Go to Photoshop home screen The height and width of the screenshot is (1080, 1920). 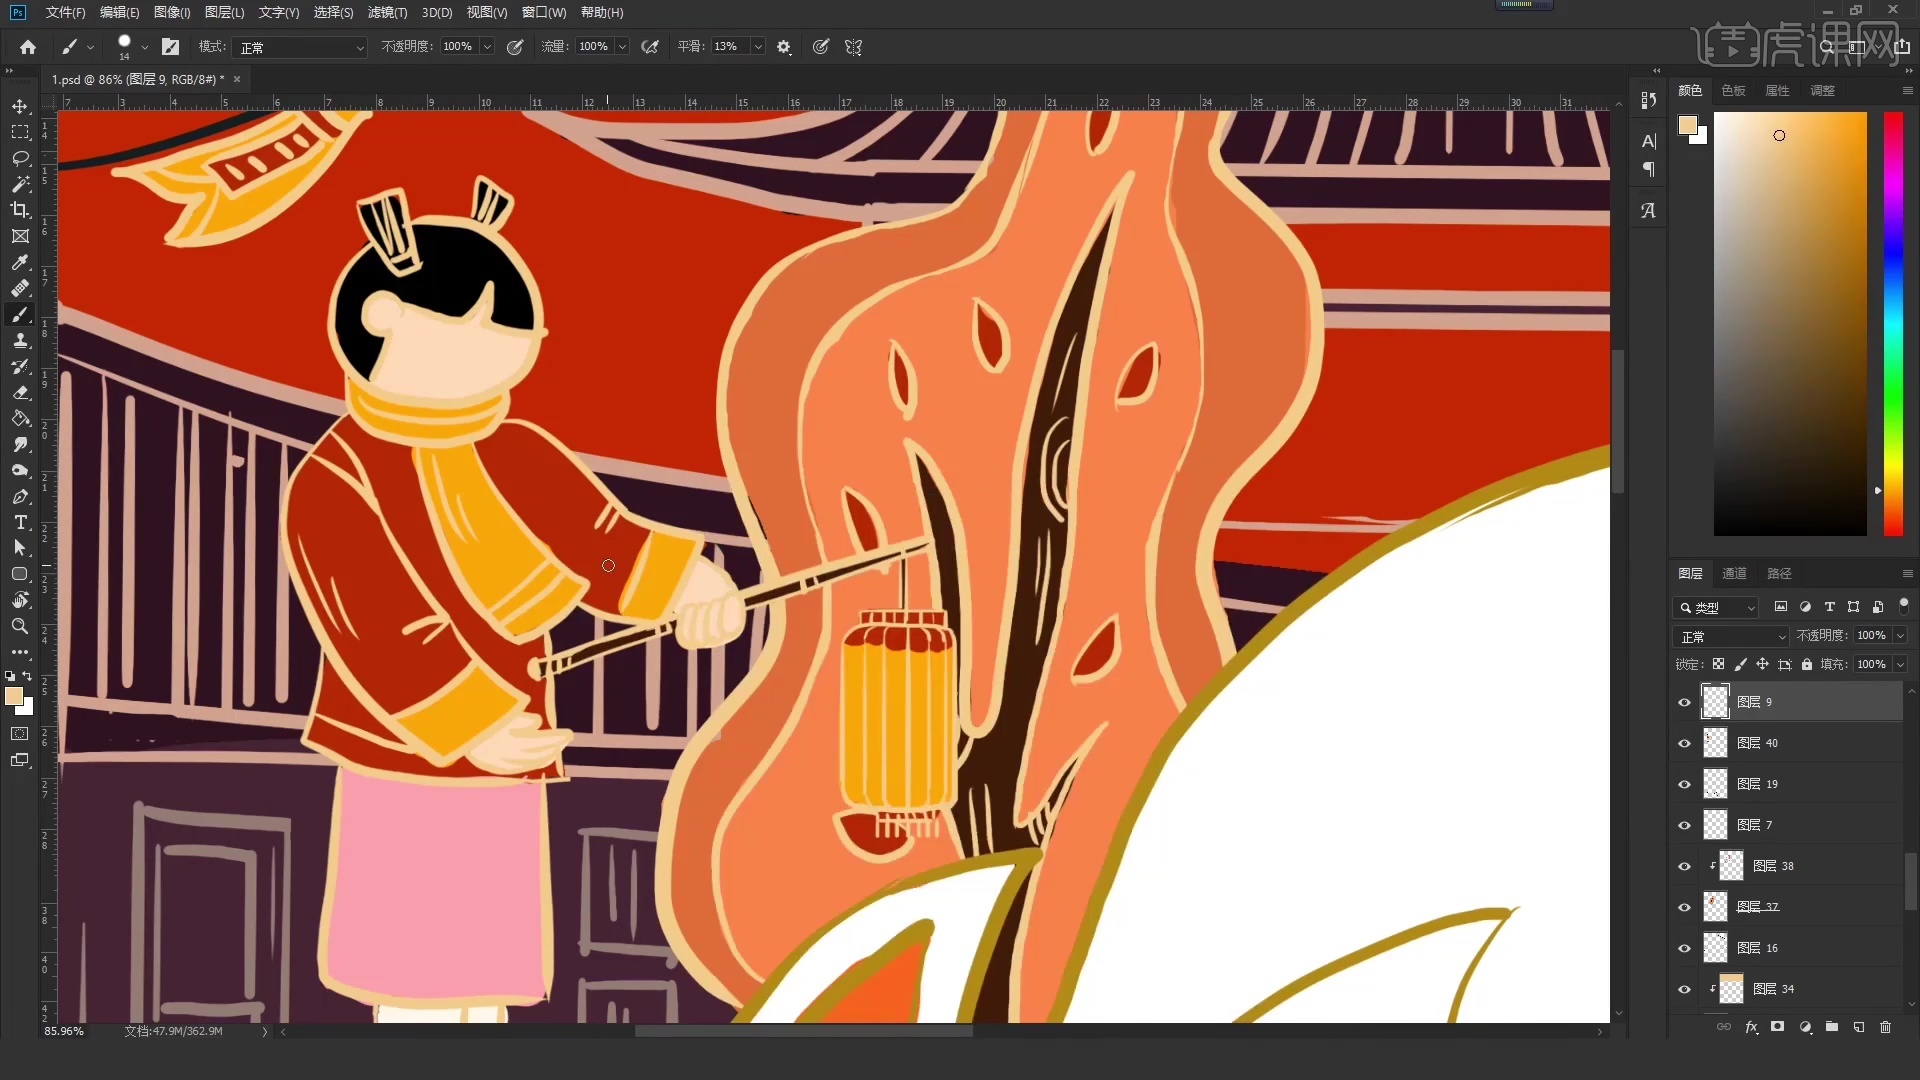pyautogui.click(x=28, y=47)
